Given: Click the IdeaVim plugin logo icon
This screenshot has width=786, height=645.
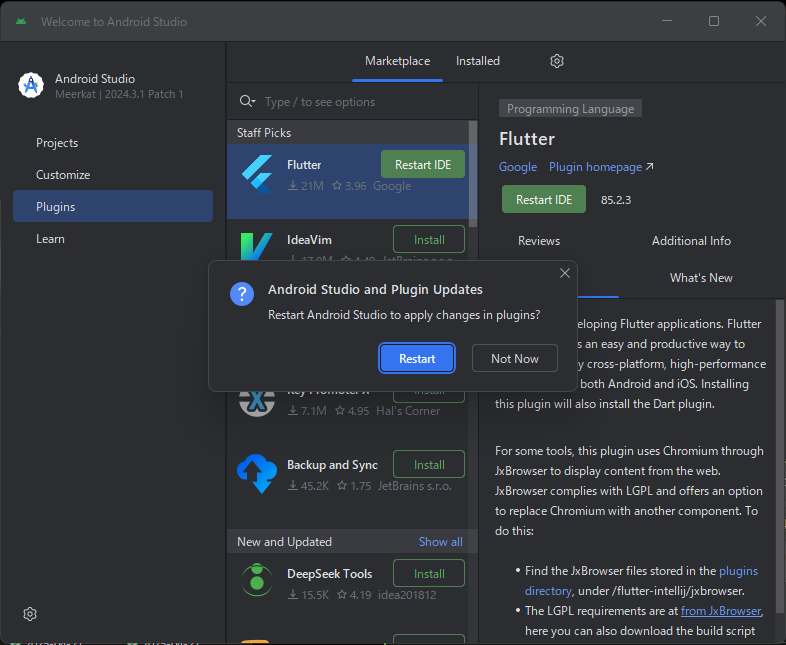Looking at the screenshot, I should pos(257,246).
